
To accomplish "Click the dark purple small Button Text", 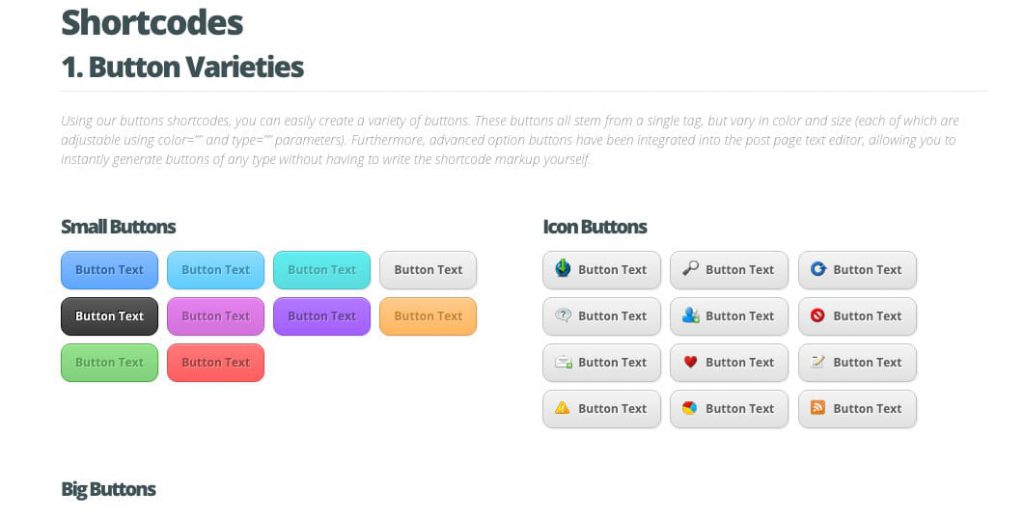I will coord(322,316).
